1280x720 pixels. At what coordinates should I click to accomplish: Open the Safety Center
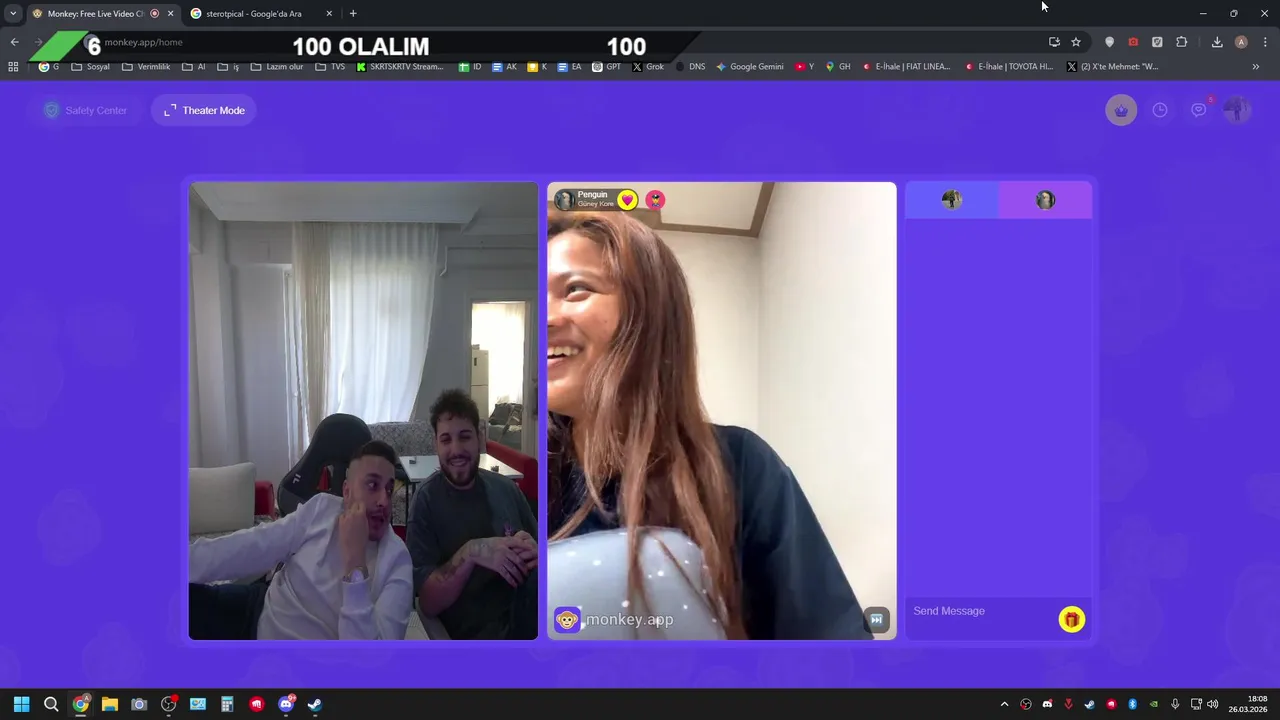point(86,110)
